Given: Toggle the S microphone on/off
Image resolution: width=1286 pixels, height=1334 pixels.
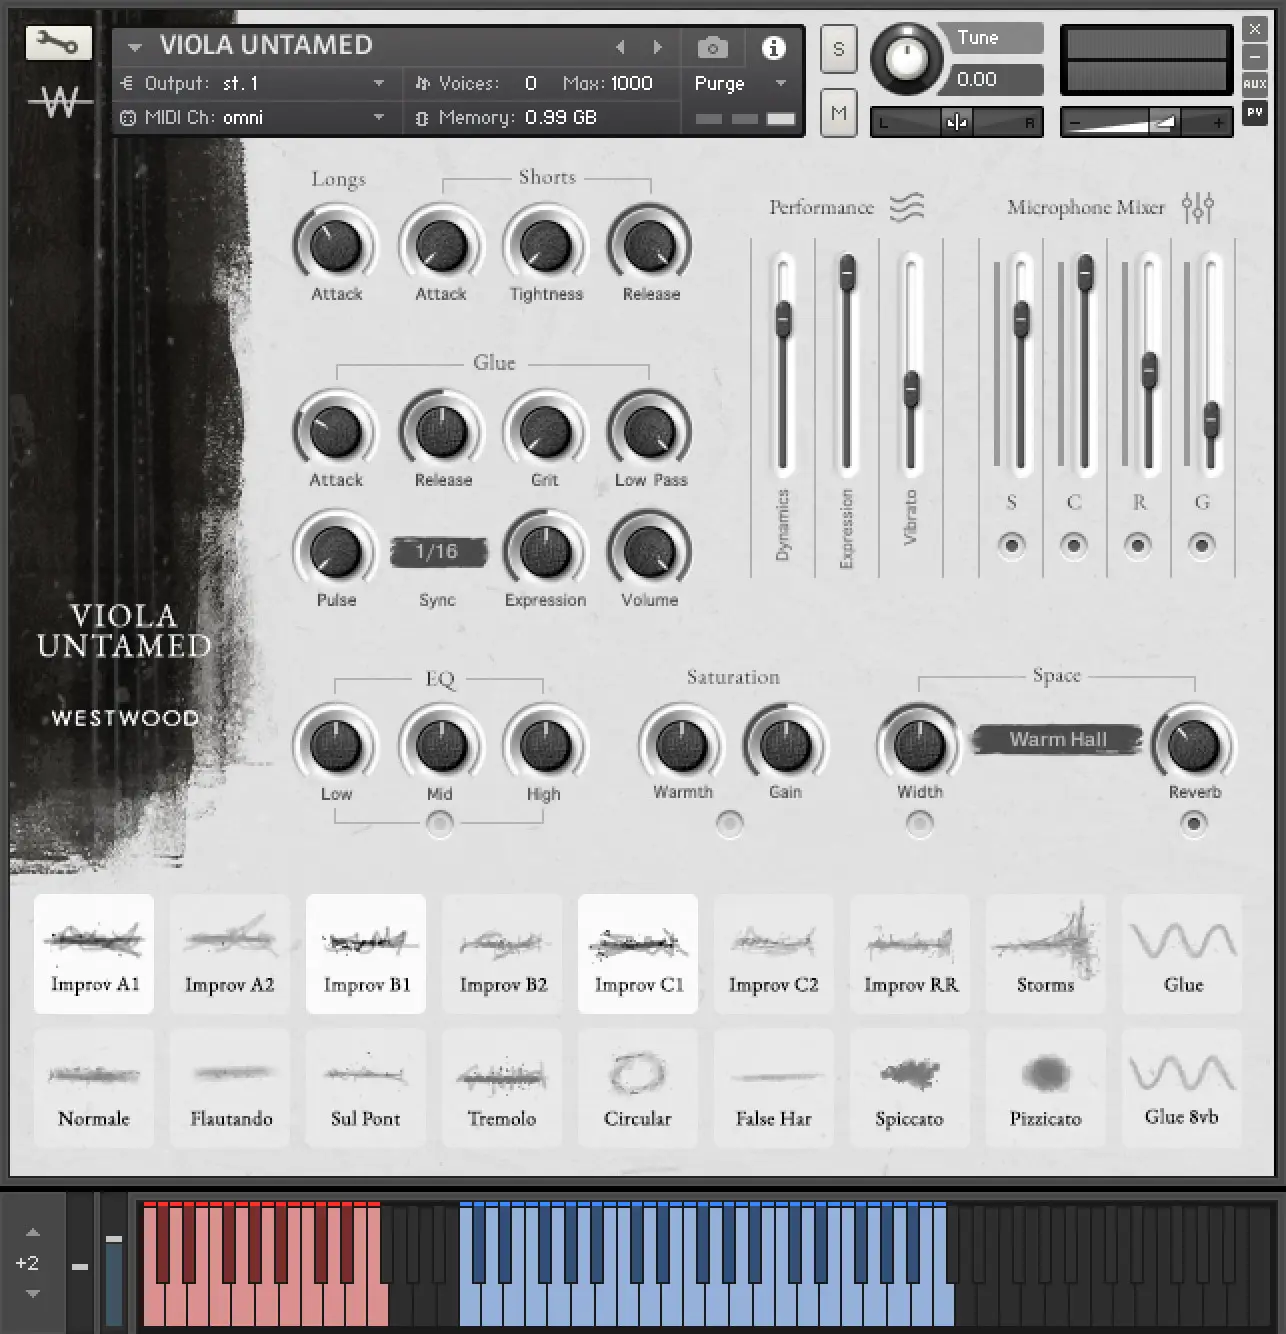Looking at the screenshot, I should pyautogui.click(x=1011, y=545).
